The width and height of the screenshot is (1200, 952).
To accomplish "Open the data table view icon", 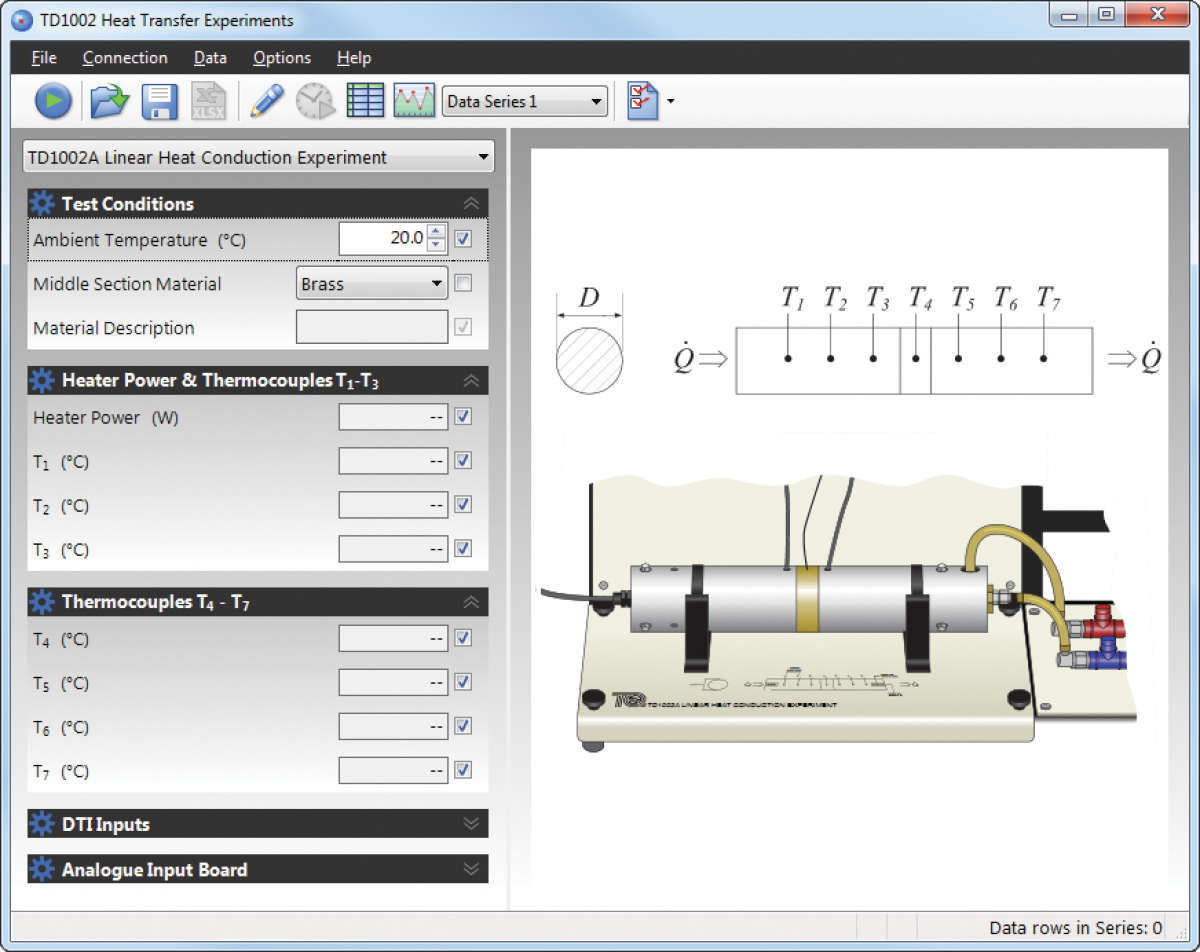I will click(x=365, y=101).
